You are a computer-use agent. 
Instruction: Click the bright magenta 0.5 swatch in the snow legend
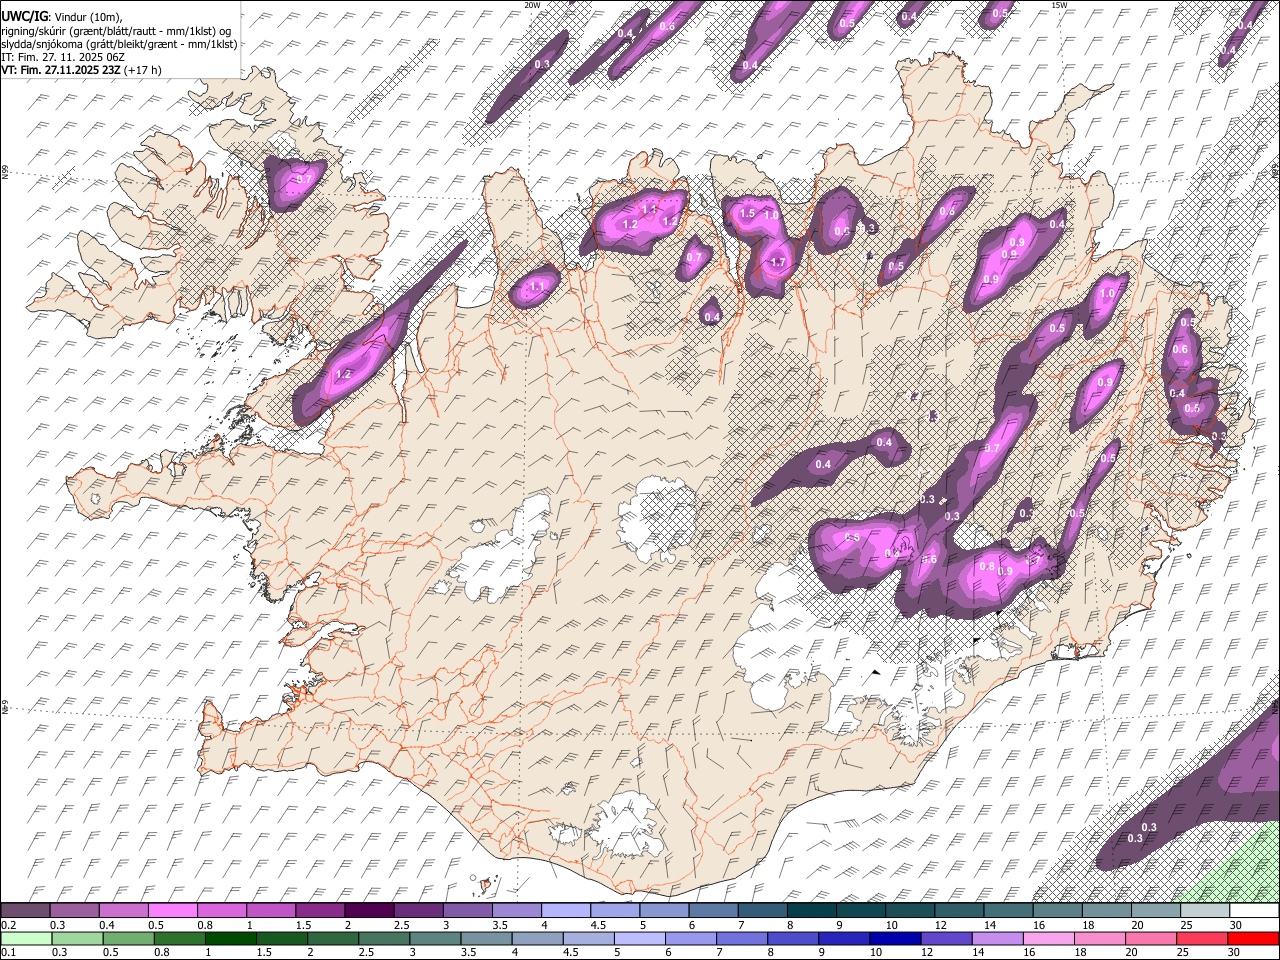(173, 910)
